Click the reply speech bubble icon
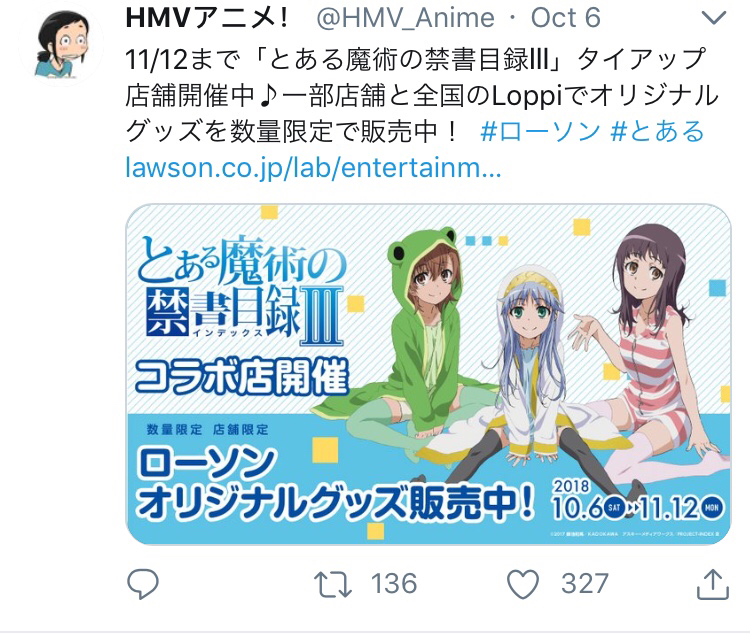 click(143, 584)
